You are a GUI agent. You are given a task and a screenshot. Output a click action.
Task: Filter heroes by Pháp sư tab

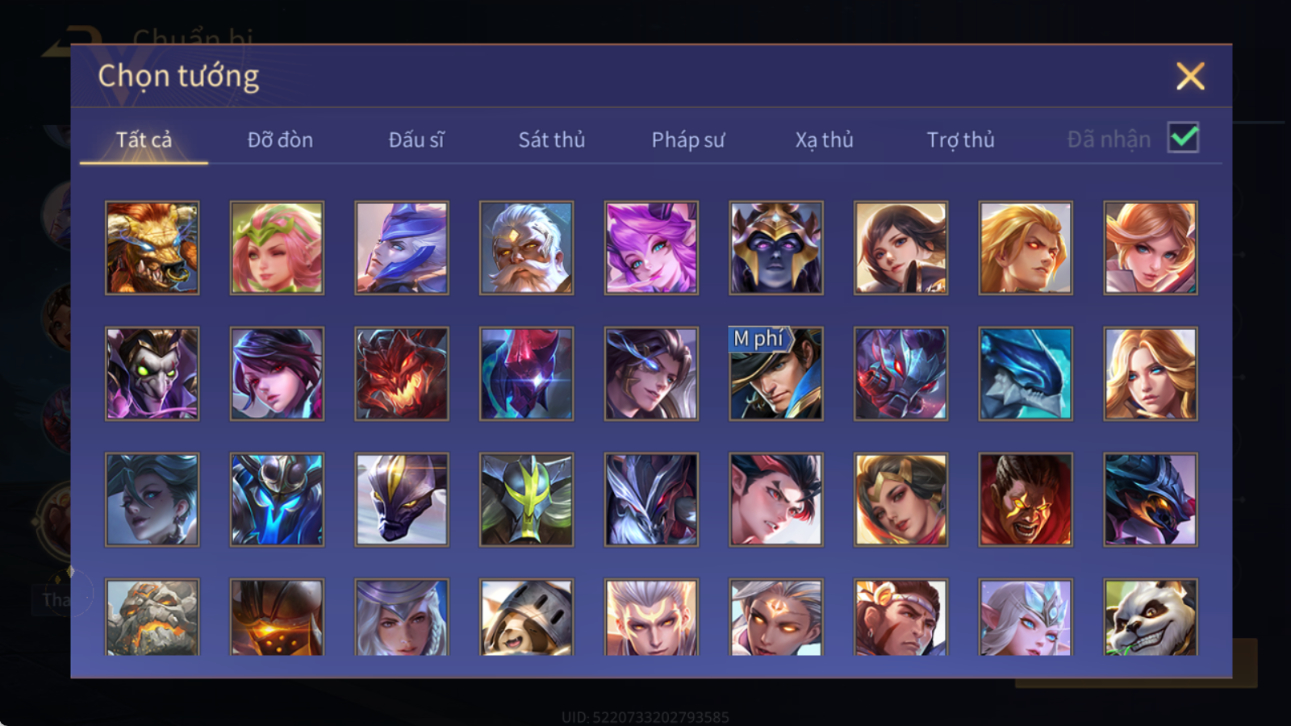[x=688, y=140]
